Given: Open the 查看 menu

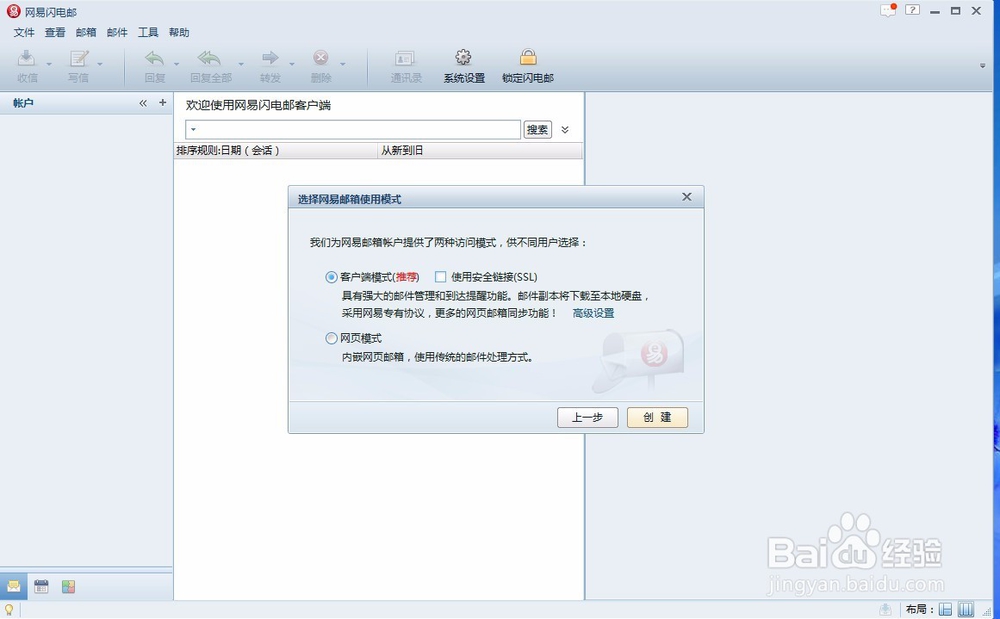Looking at the screenshot, I should click(x=55, y=33).
